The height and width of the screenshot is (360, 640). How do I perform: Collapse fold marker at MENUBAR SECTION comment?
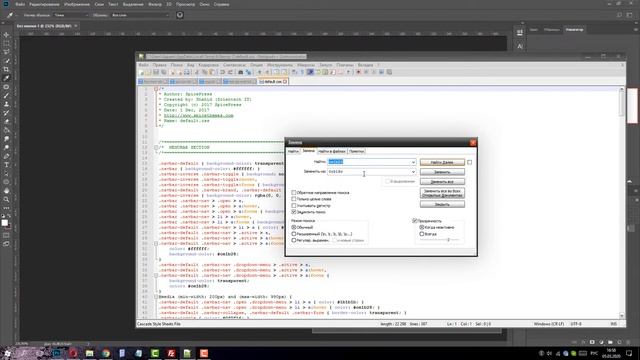[156, 147]
